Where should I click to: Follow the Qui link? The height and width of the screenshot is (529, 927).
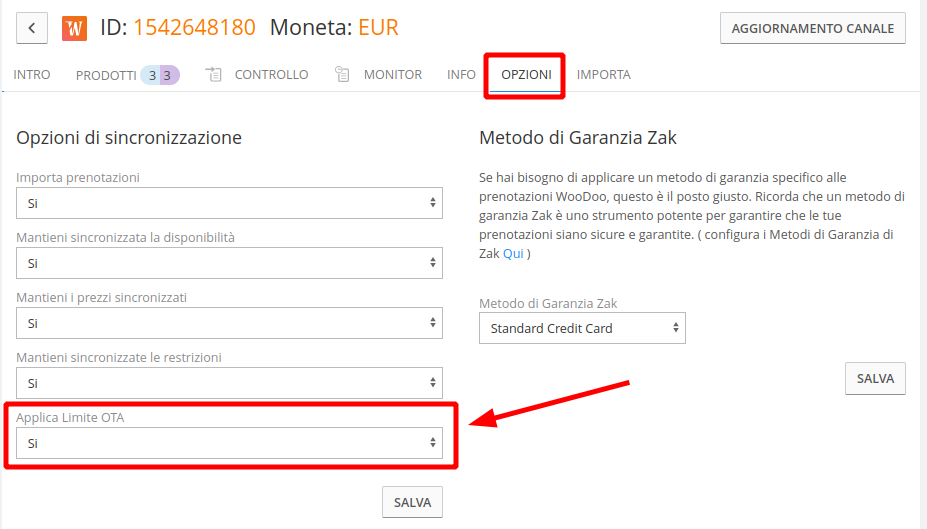point(513,254)
